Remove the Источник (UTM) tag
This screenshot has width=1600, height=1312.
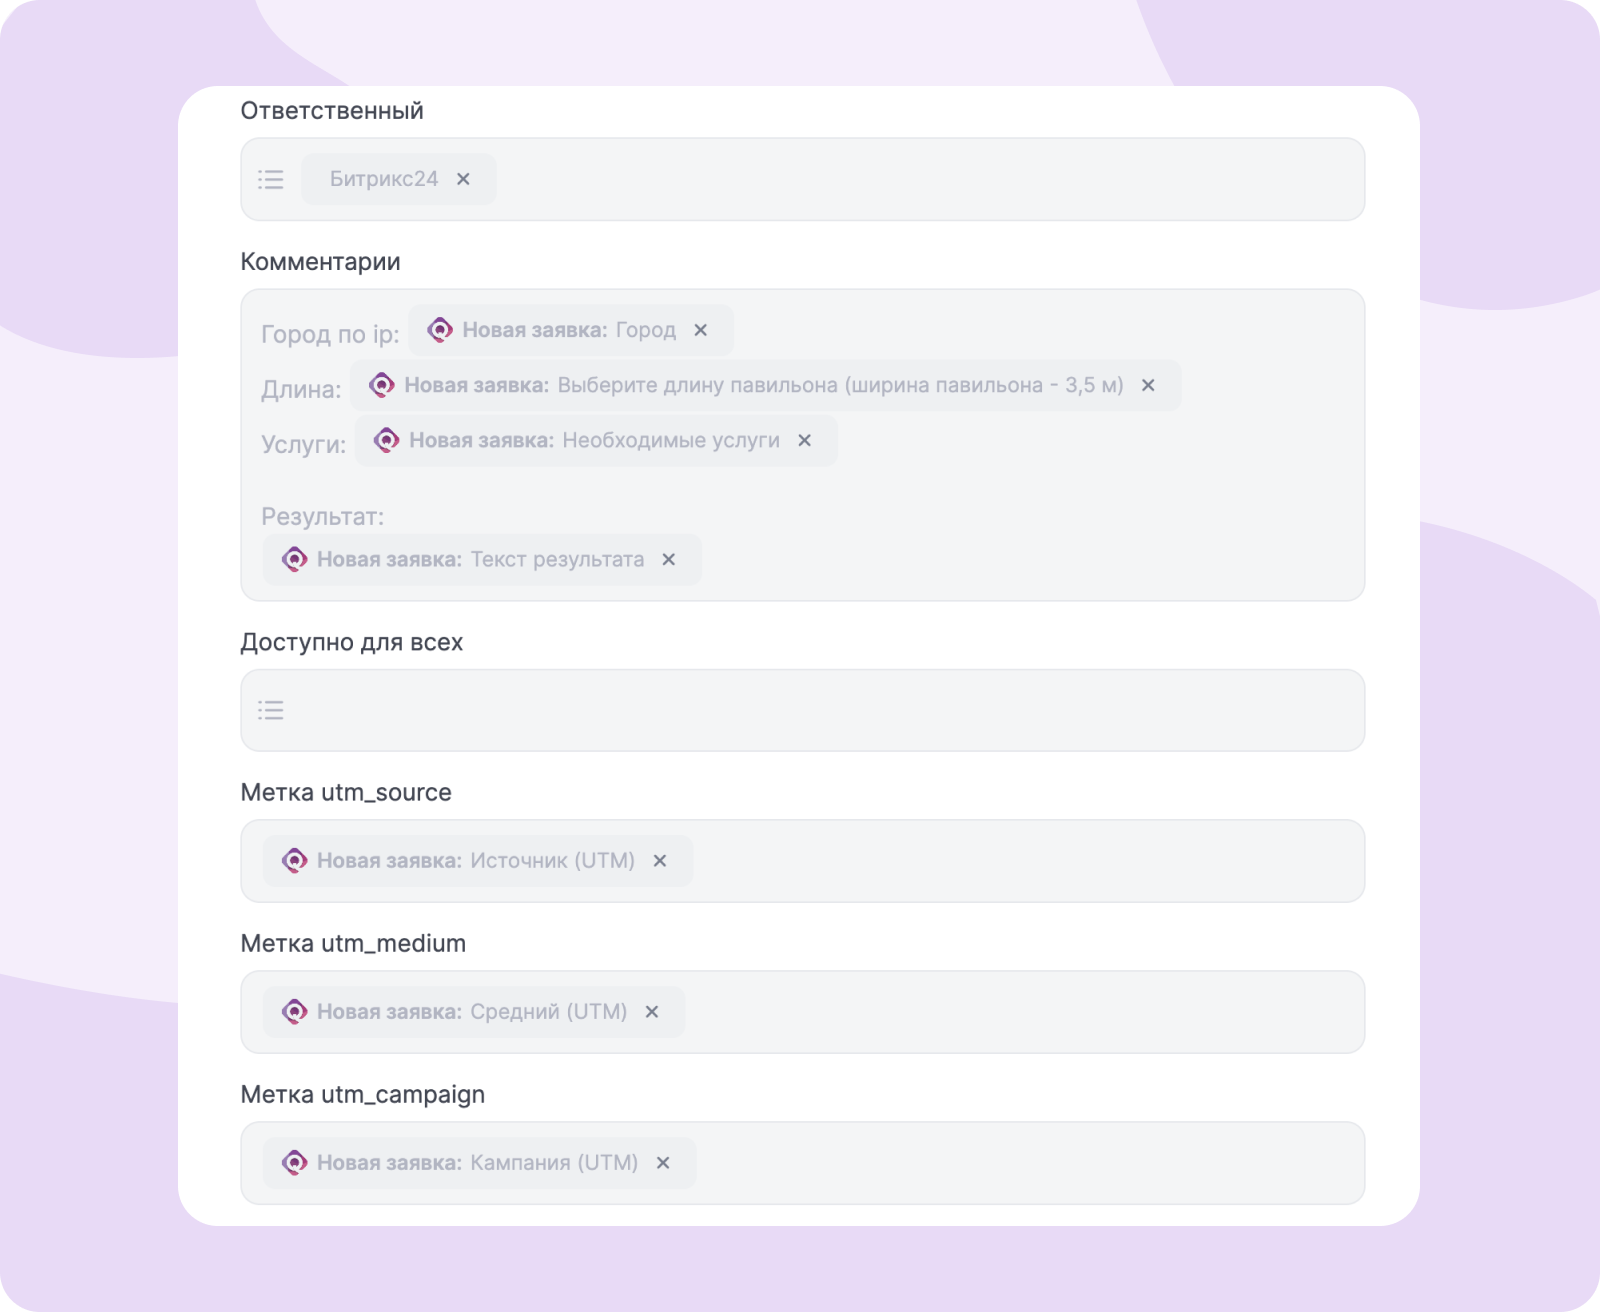click(x=660, y=860)
